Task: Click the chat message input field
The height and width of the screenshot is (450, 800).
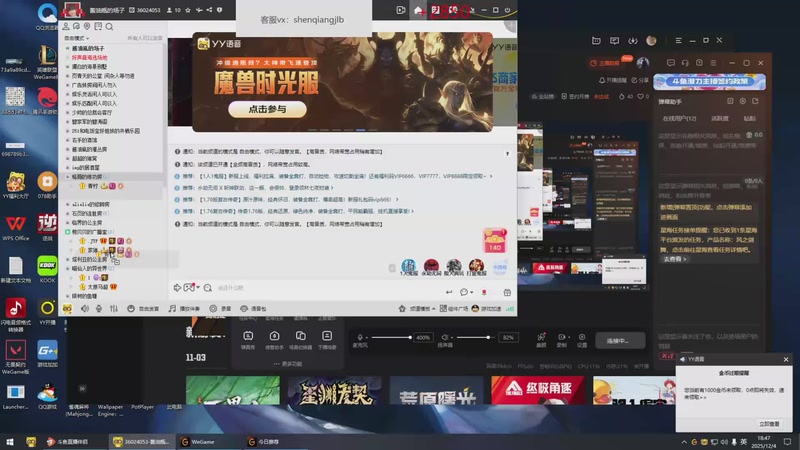Action: (x=327, y=288)
